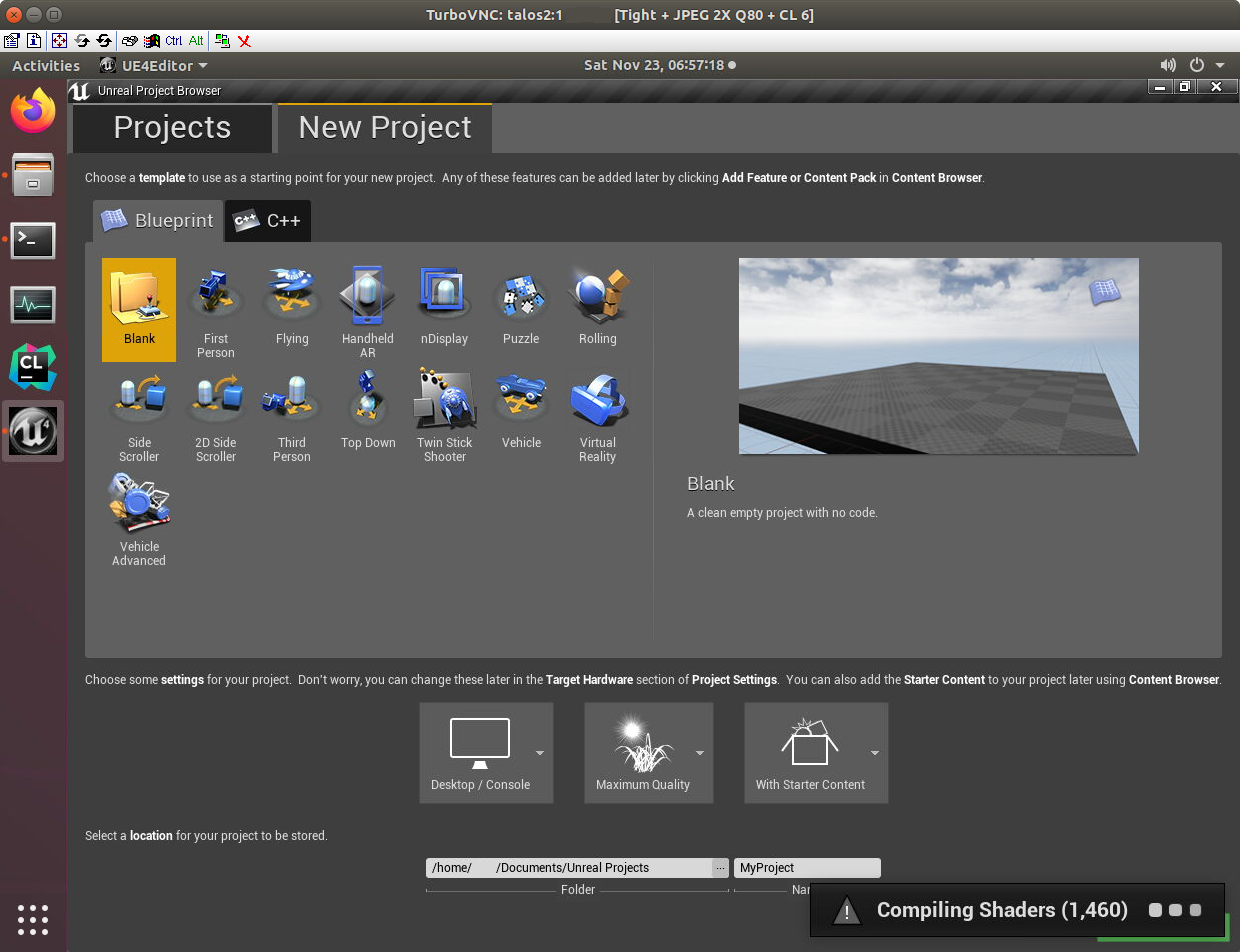Browse for project folder with ellipsis button
Viewport: 1240px width, 952px height.
click(x=720, y=868)
